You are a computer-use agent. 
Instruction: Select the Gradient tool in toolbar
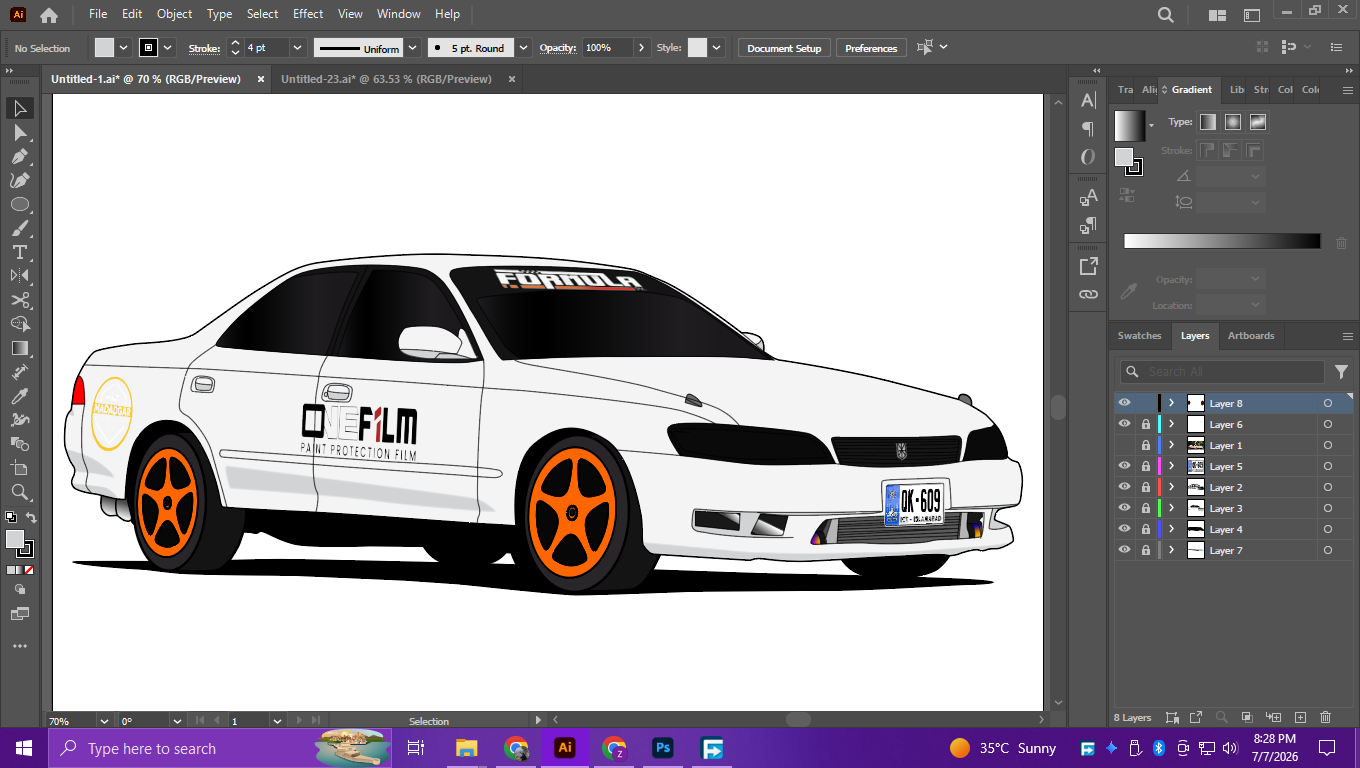click(x=19, y=348)
